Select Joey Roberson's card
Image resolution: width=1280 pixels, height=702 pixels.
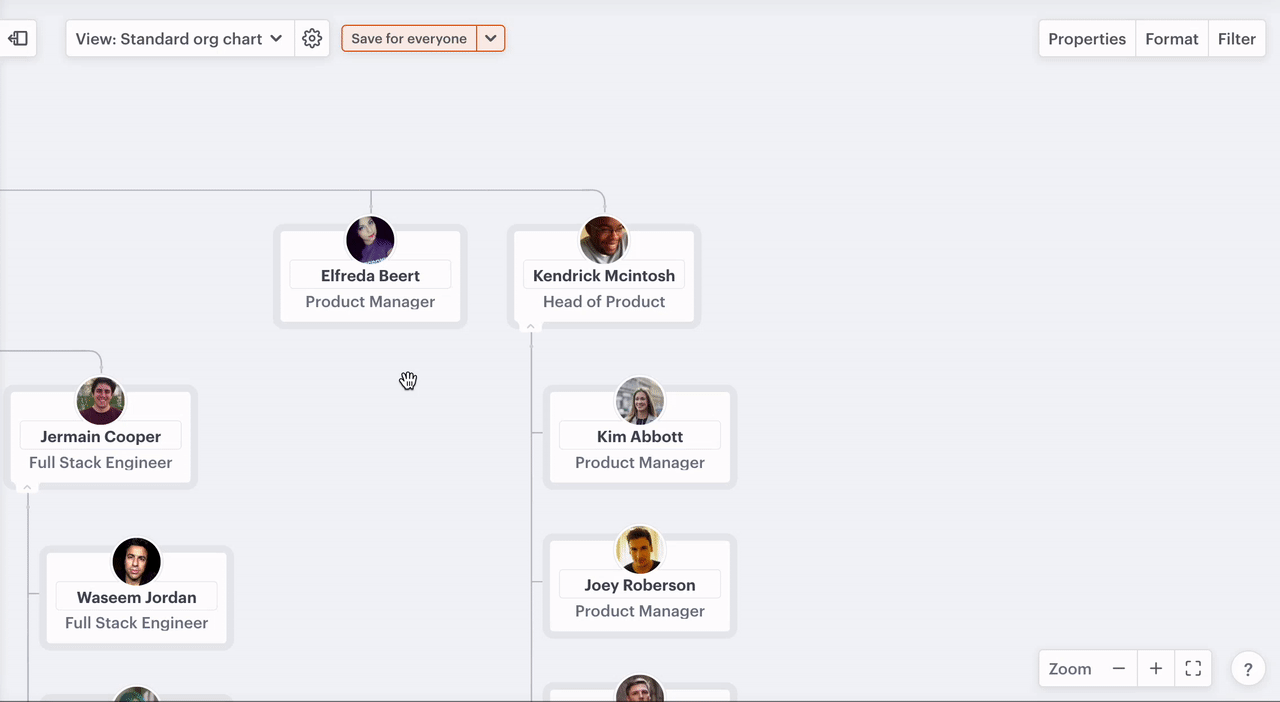click(640, 598)
